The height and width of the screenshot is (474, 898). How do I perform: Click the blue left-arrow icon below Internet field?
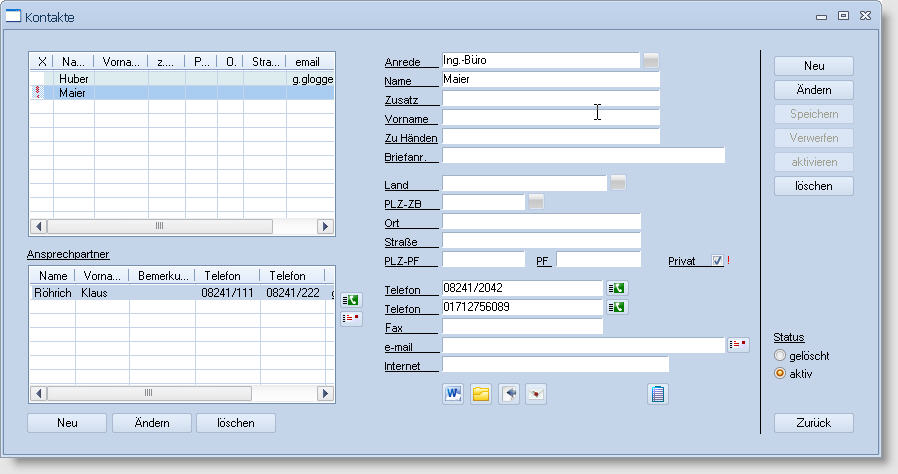click(x=509, y=394)
